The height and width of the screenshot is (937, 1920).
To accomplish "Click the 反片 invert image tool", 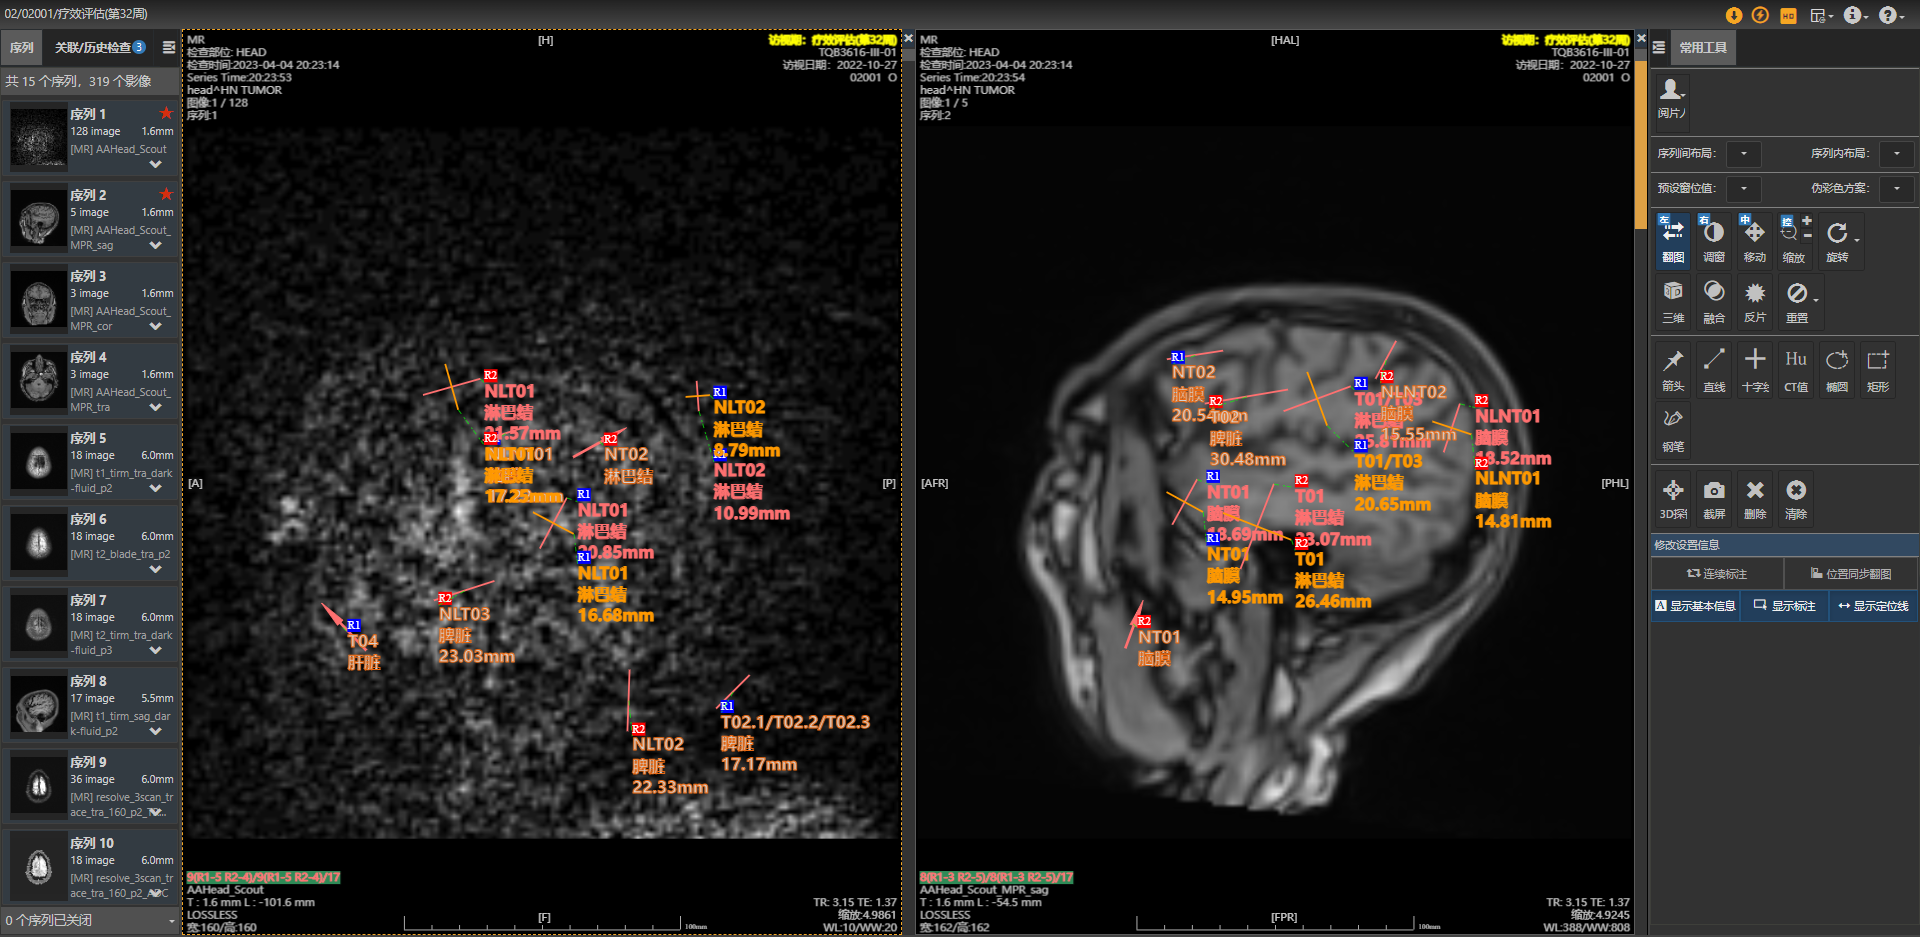I will point(1755,300).
